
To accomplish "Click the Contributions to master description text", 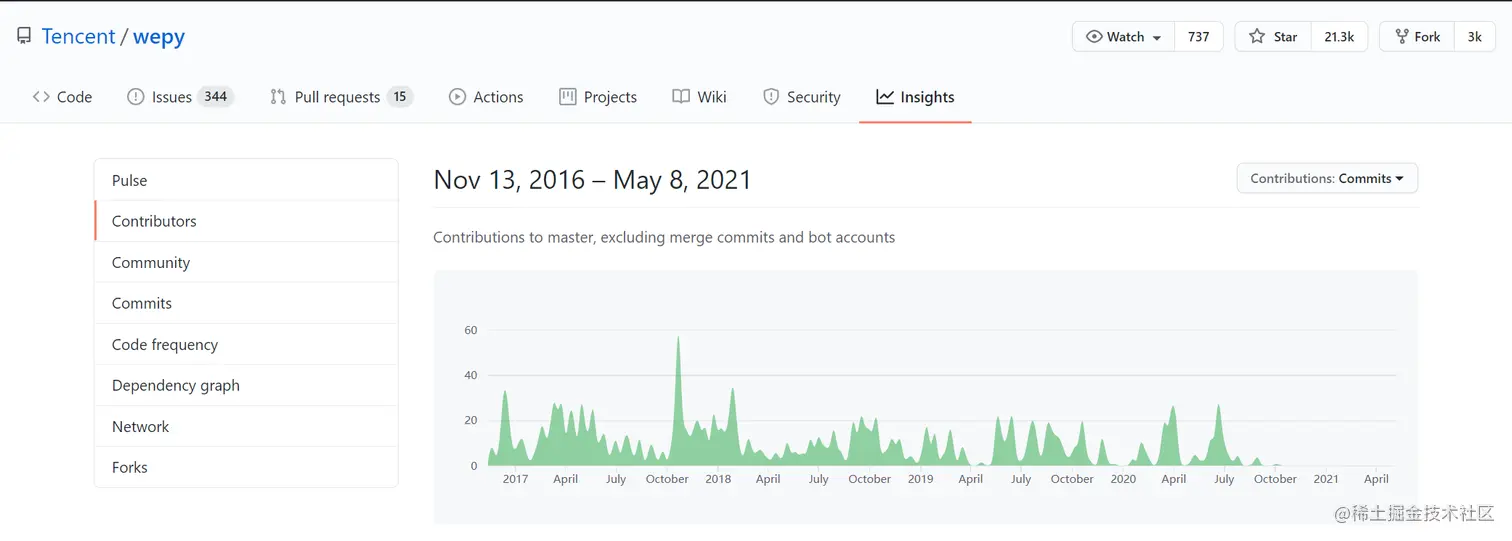I will tap(664, 238).
